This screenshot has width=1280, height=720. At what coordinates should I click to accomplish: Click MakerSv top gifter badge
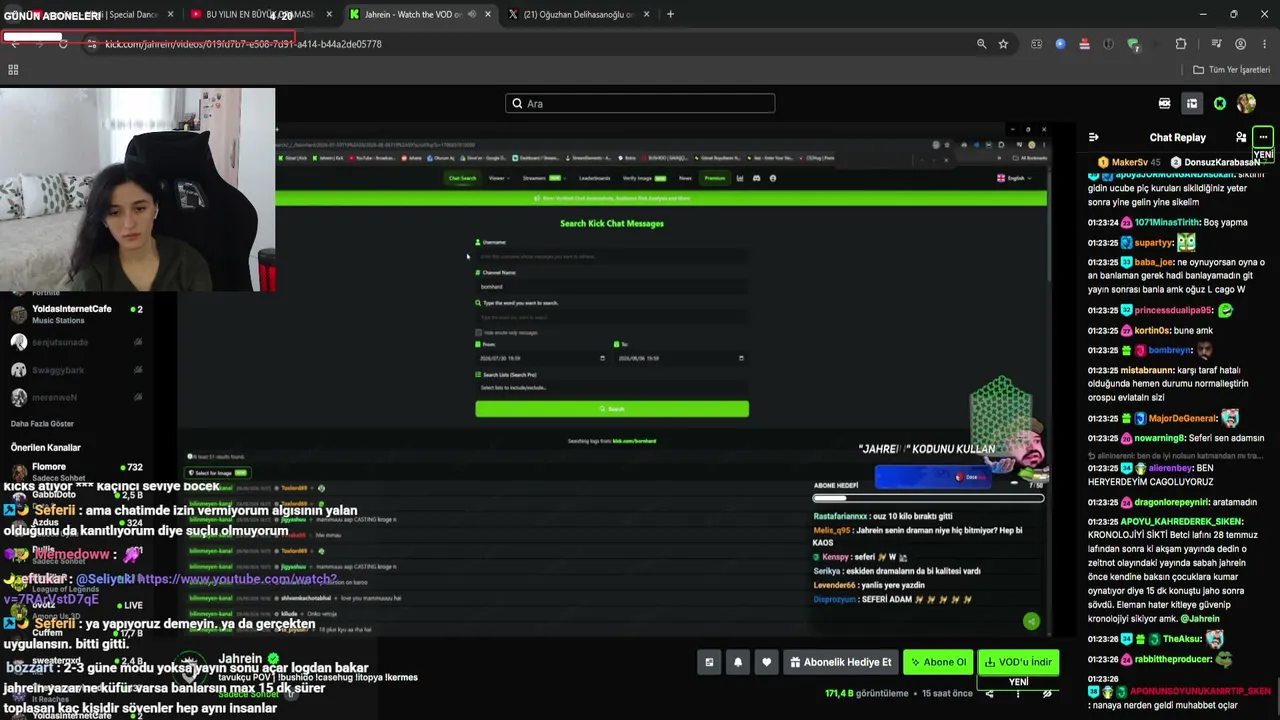1130,162
